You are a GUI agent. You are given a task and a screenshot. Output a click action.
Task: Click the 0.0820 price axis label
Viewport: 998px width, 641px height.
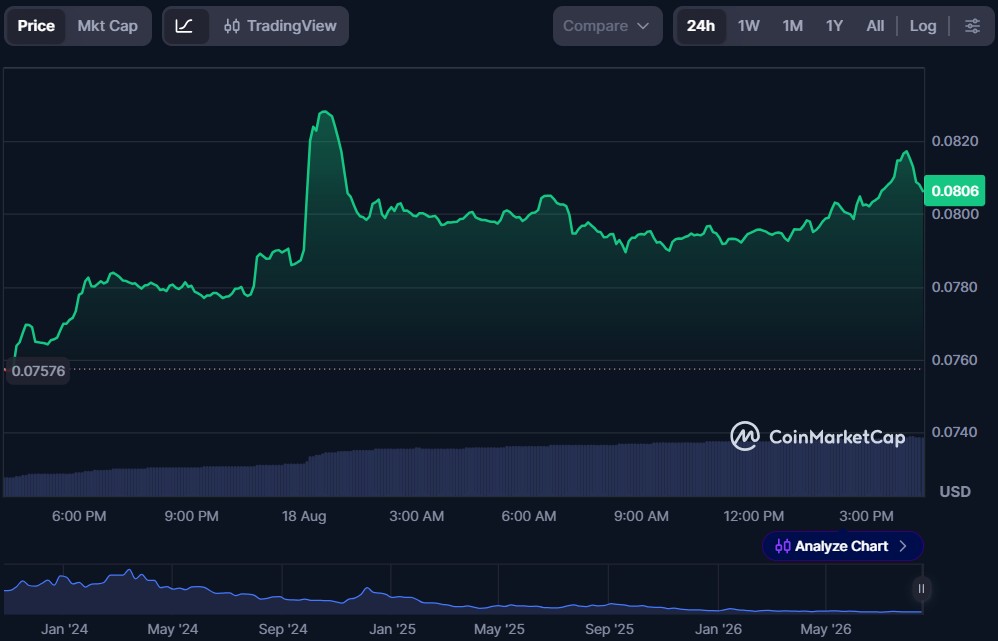(x=955, y=141)
